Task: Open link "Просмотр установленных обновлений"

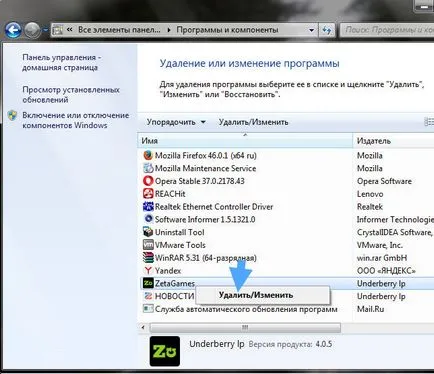Action: point(71,95)
